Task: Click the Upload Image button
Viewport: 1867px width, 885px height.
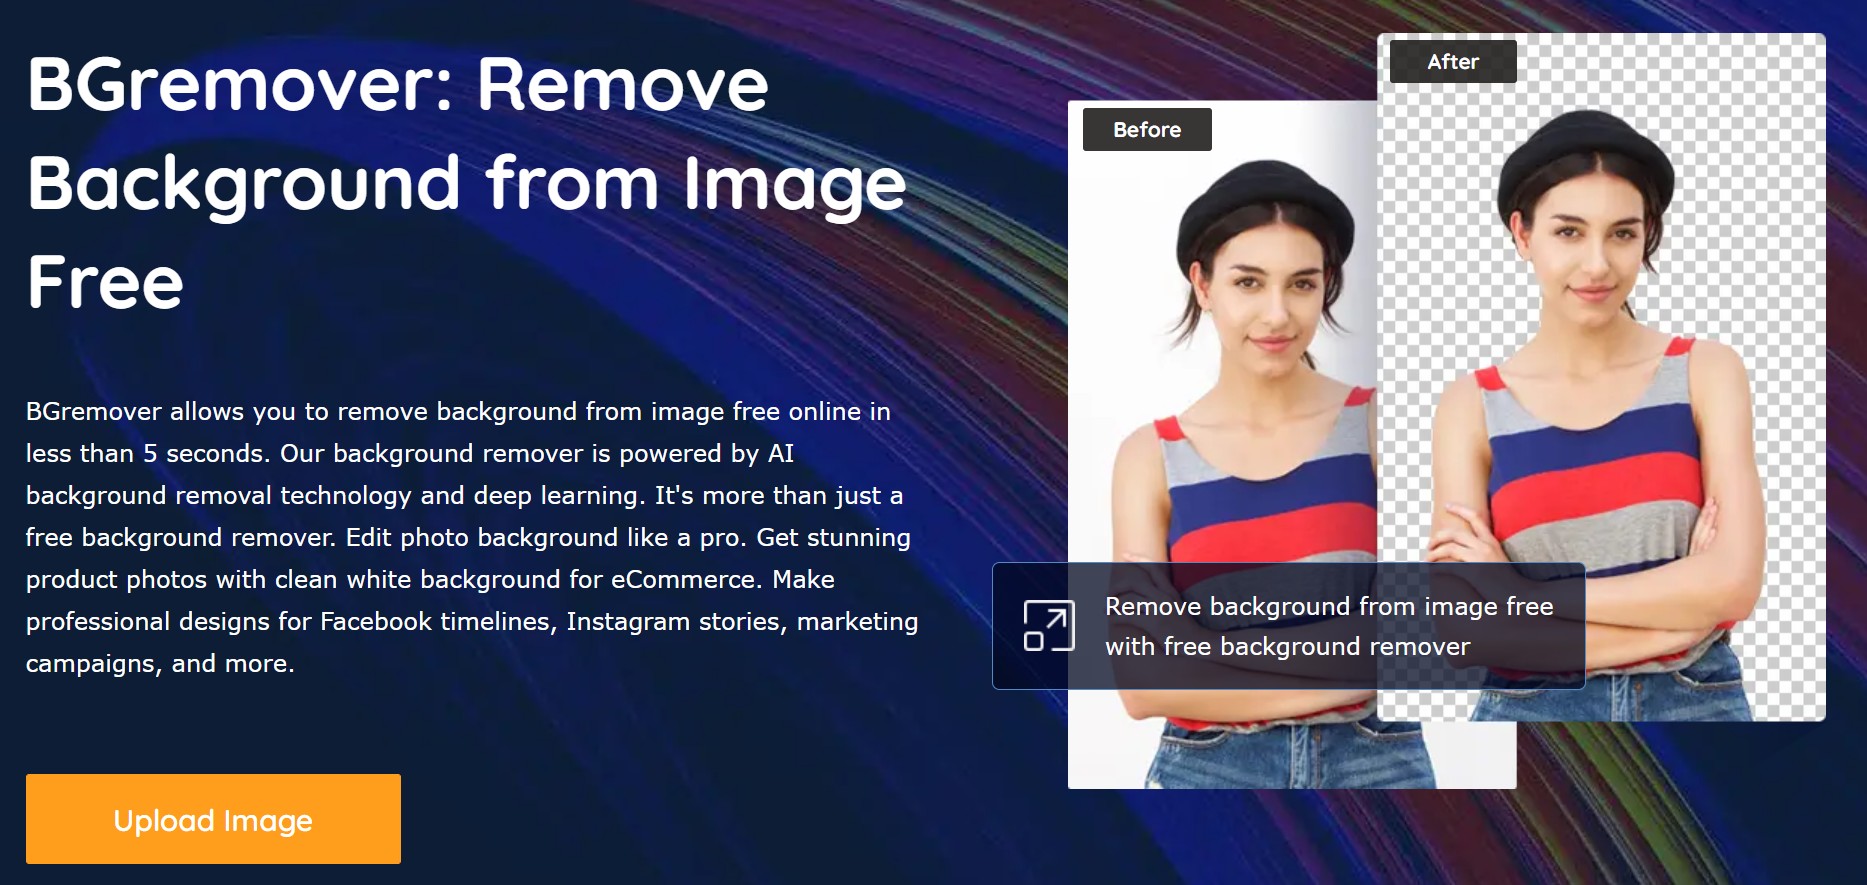Action: [213, 819]
